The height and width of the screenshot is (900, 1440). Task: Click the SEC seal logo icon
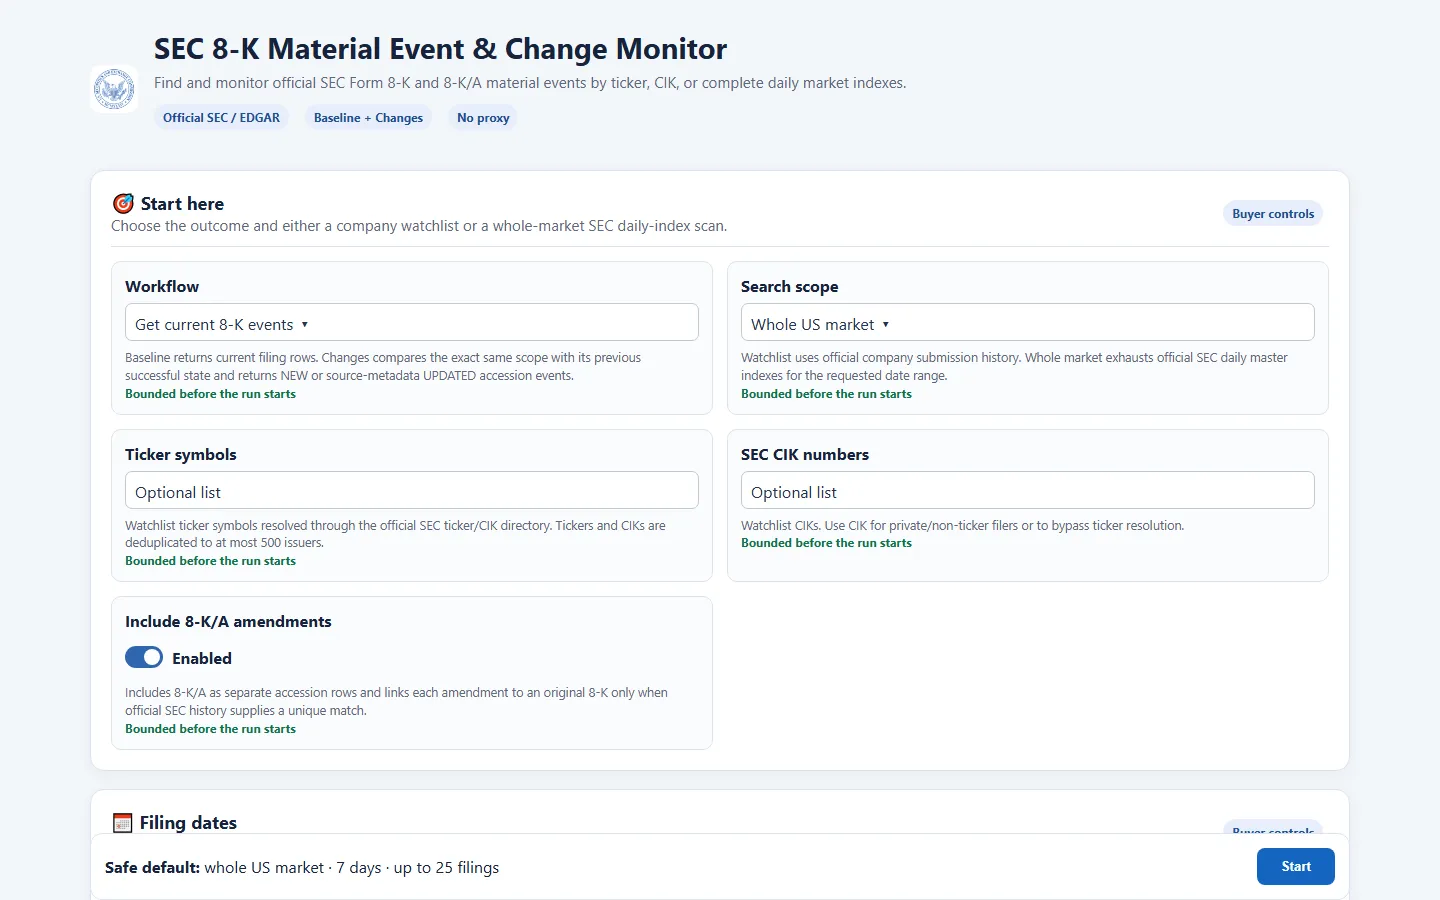[x=114, y=89]
